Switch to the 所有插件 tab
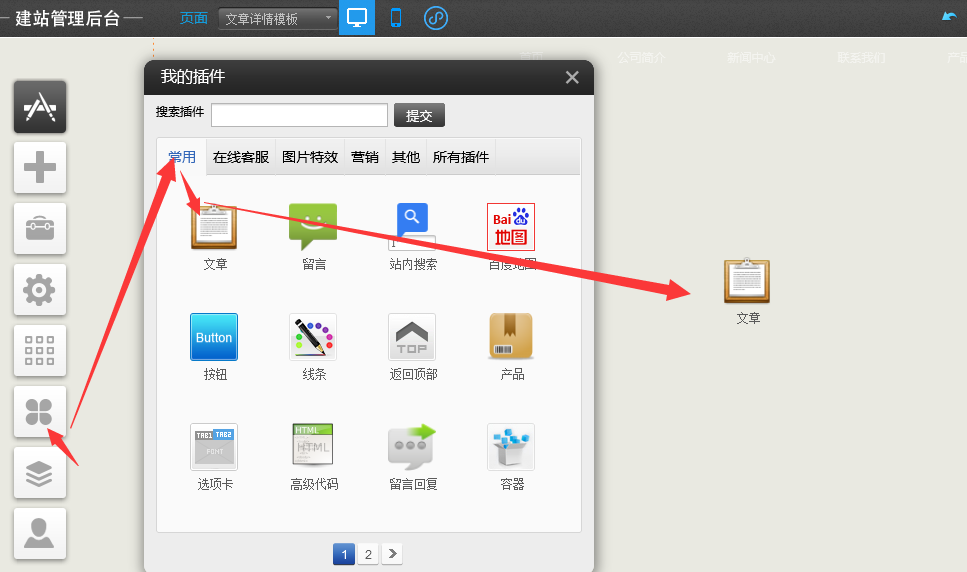Viewport: 967px width, 572px height. (x=460, y=157)
